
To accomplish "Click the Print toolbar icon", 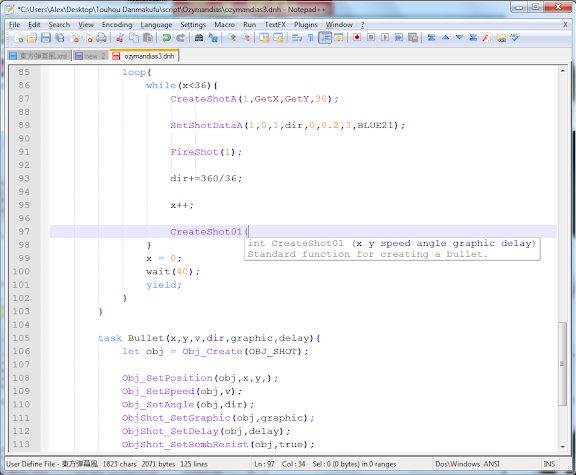I will (101, 37).
